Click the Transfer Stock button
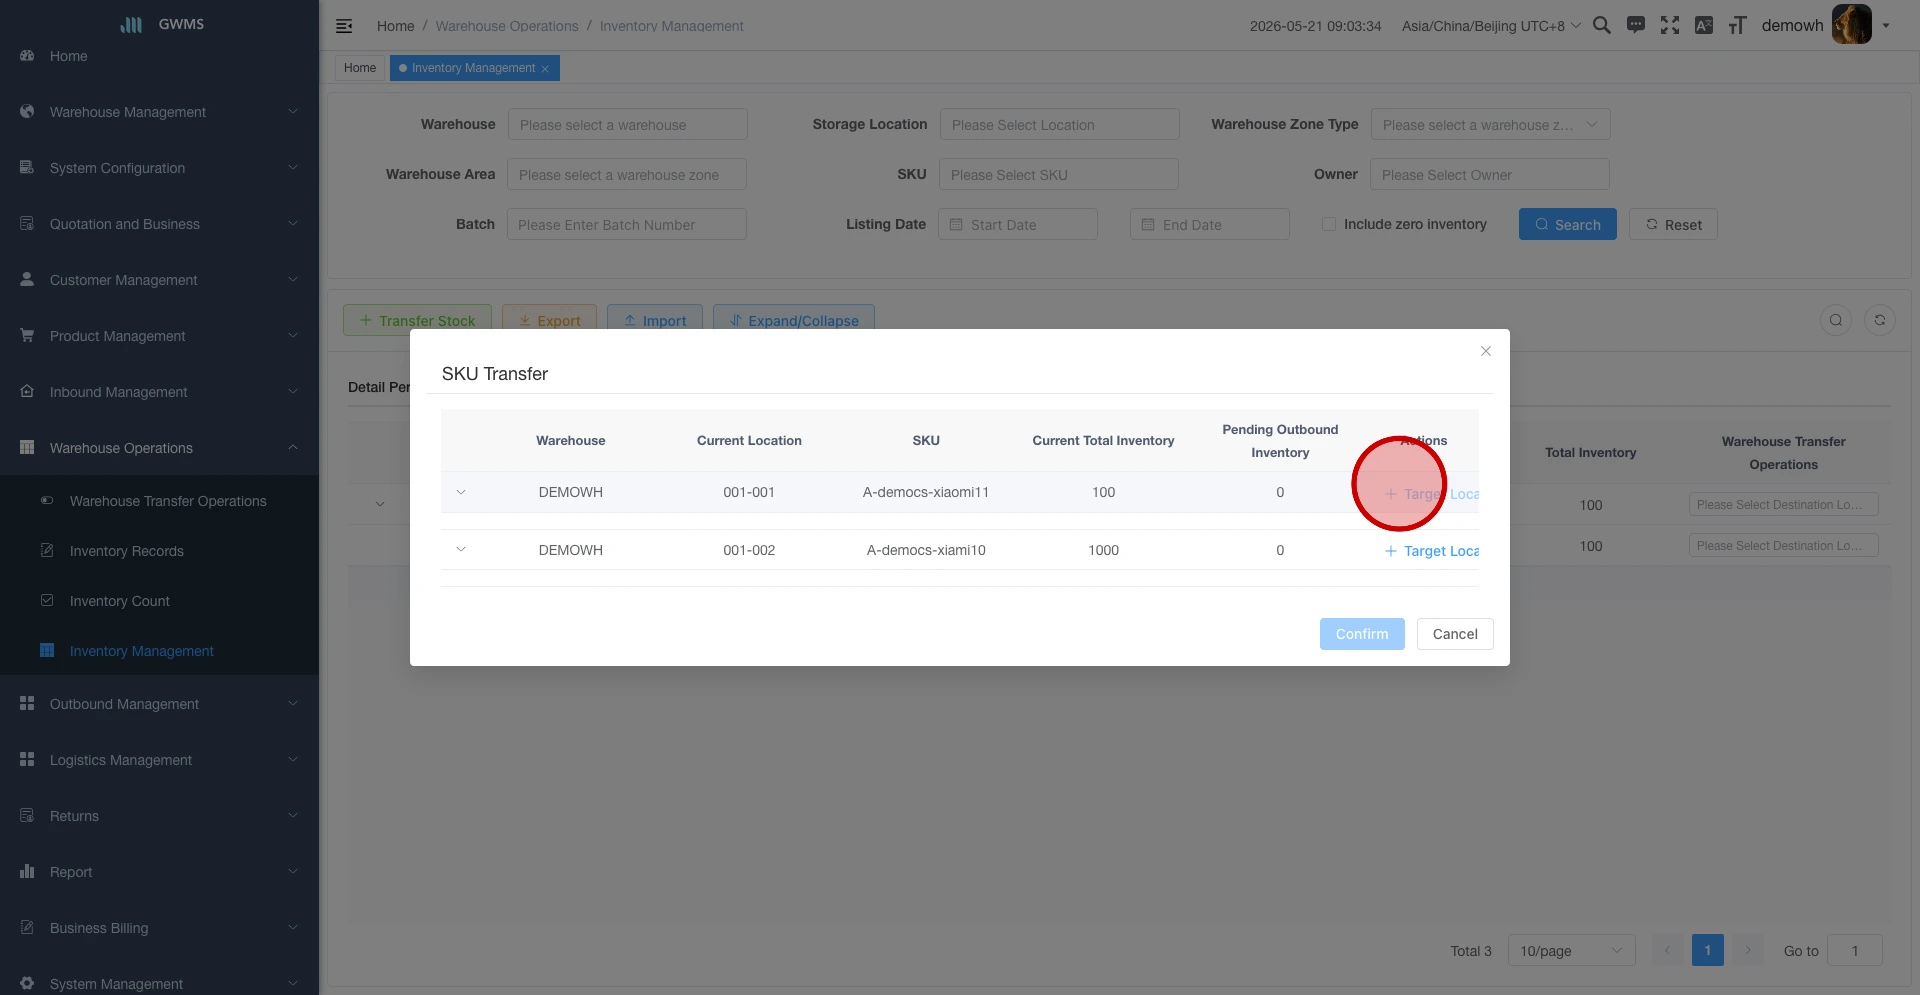Image resolution: width=1920 pixels, height=995 pixels. (x=417, y=320)
